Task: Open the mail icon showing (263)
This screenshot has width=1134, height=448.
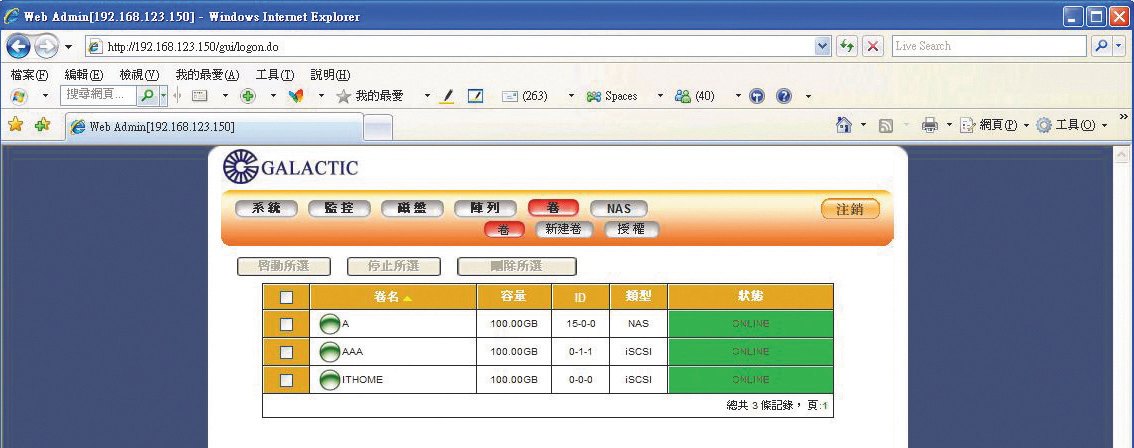Action: pos(510,96)
